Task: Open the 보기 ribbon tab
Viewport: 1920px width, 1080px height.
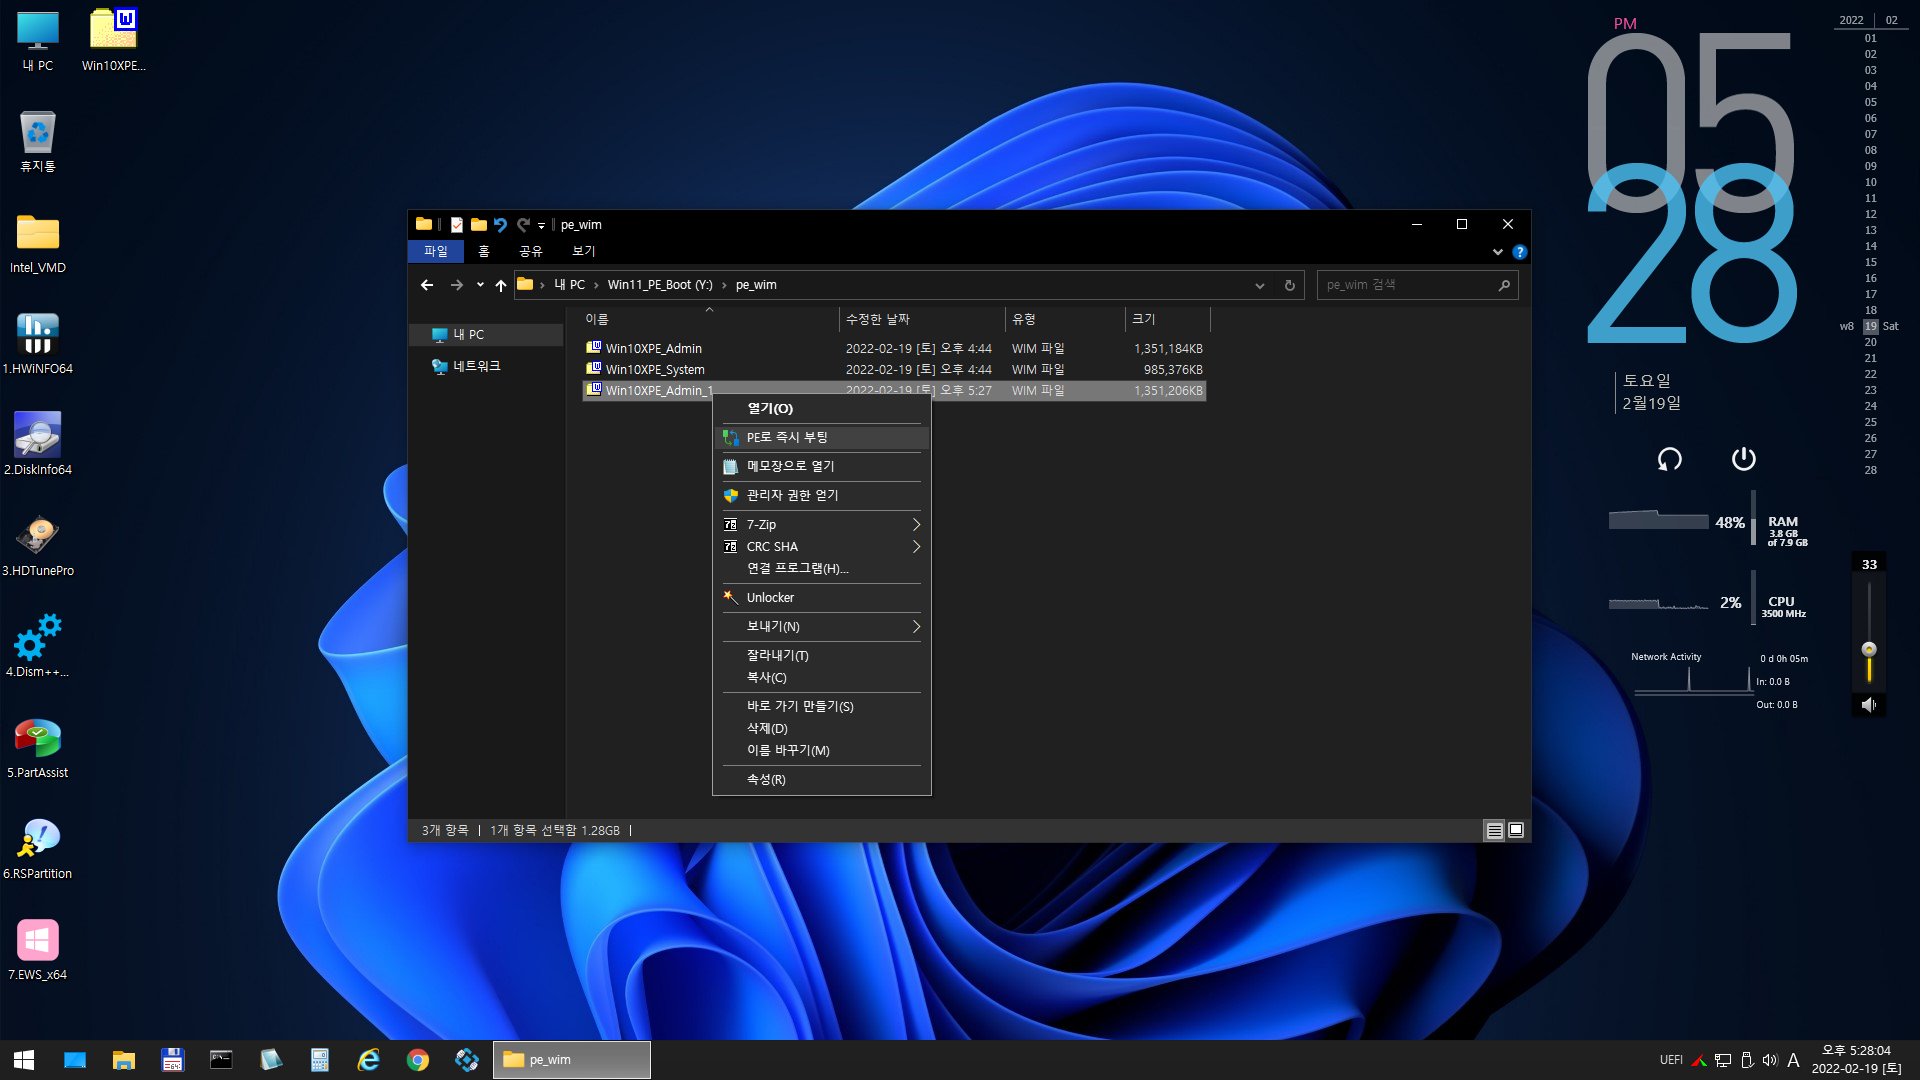Action: click(584, 252)
